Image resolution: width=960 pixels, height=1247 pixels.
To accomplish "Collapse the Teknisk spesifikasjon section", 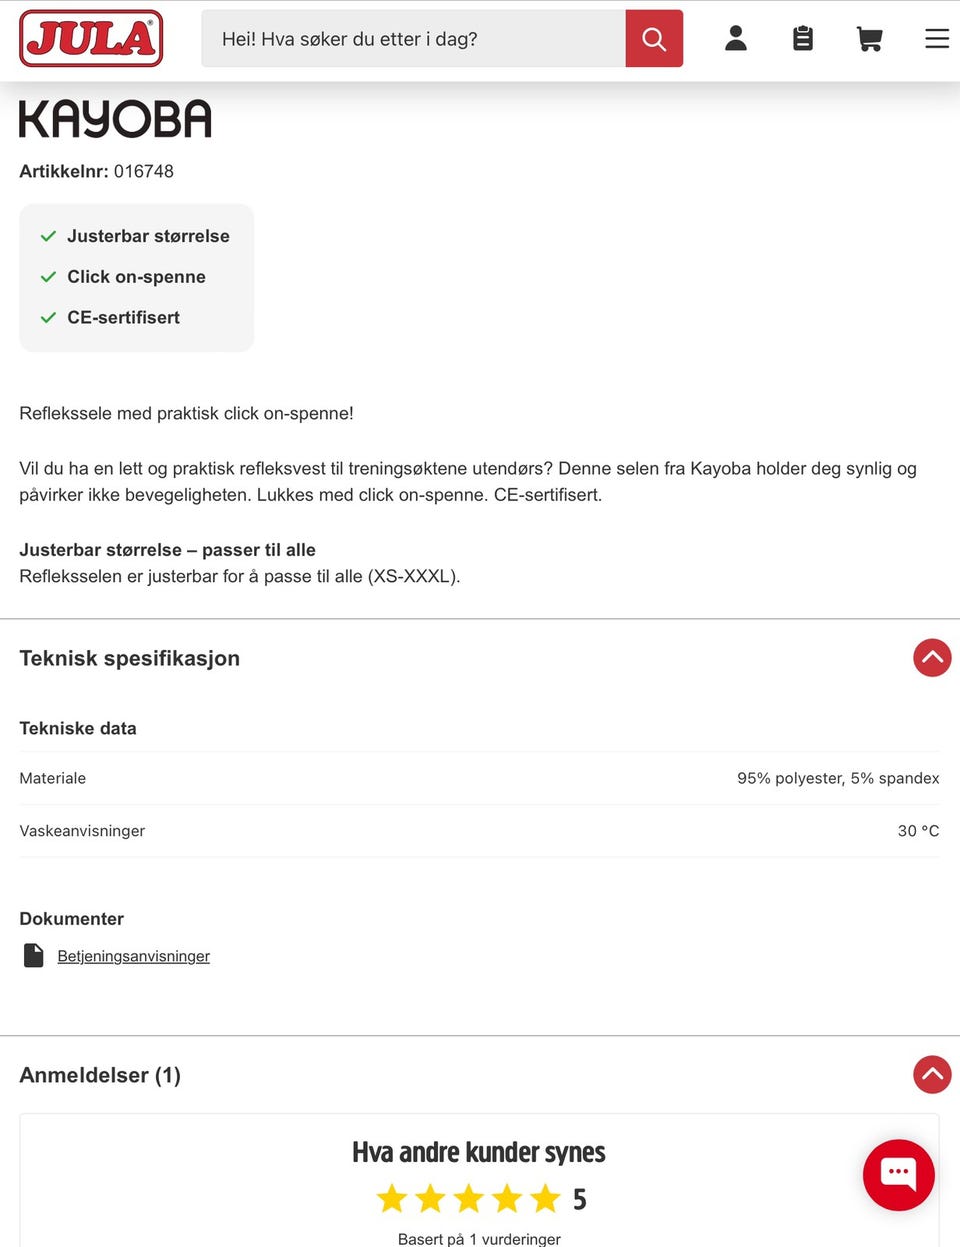I will (x=931, y=658).
